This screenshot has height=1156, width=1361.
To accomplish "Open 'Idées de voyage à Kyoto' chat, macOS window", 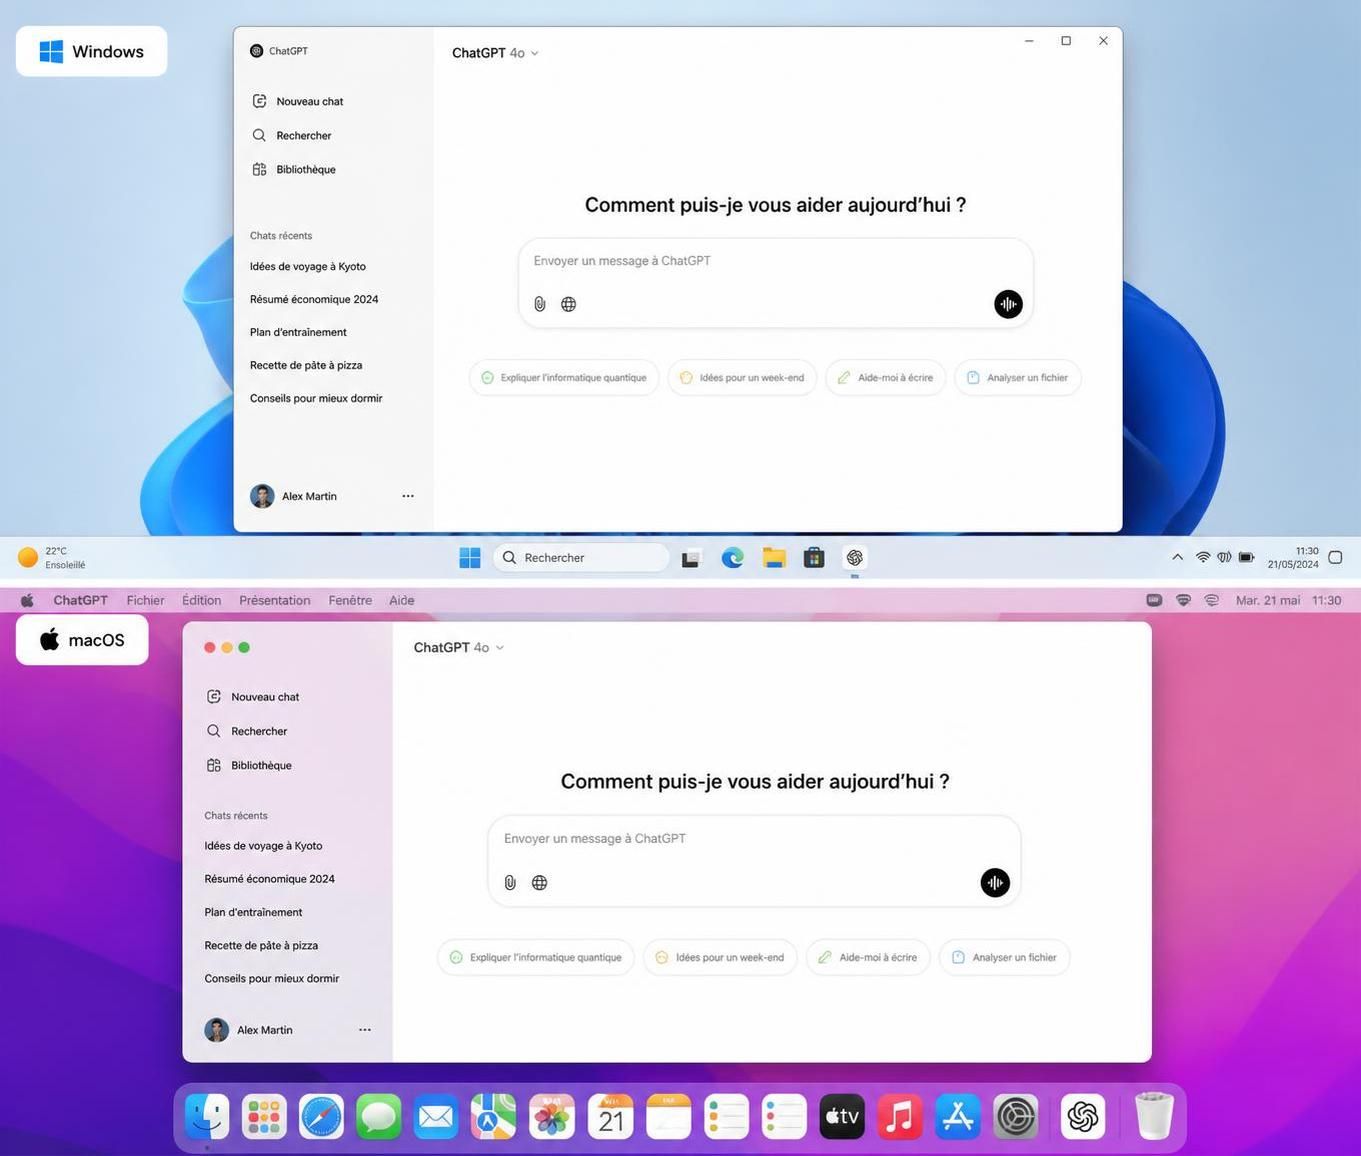I will [263, 846].
